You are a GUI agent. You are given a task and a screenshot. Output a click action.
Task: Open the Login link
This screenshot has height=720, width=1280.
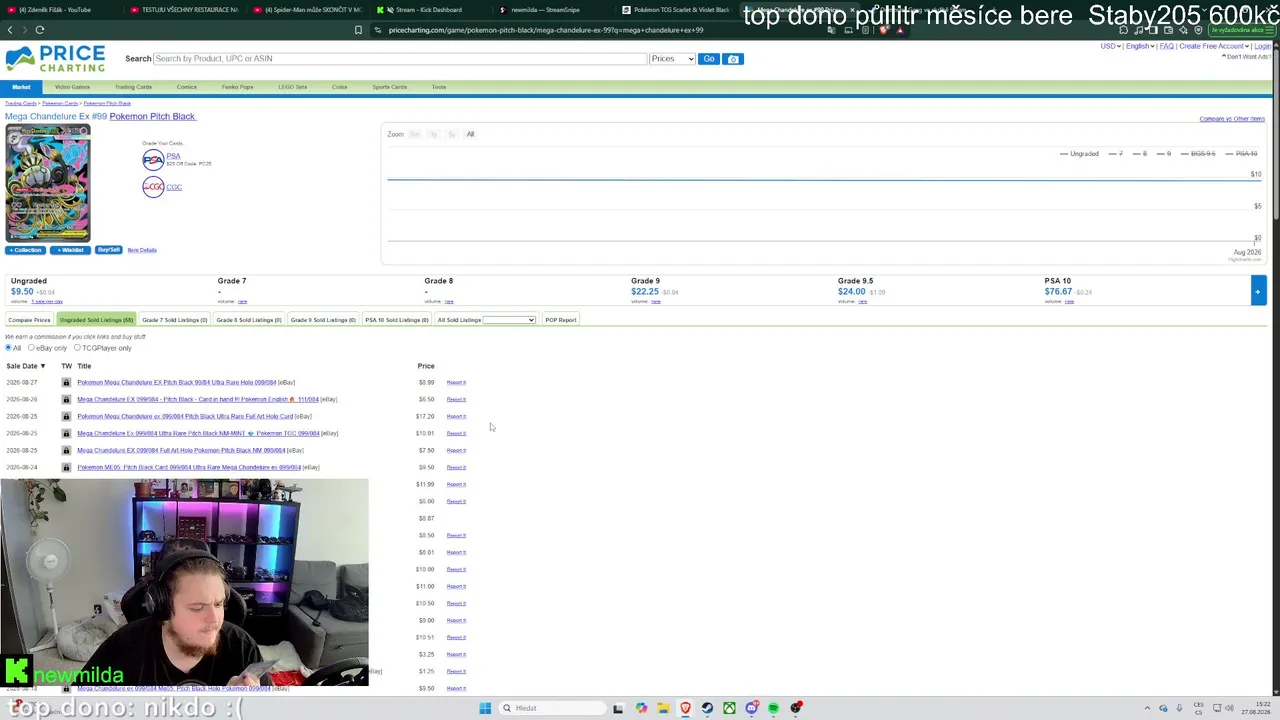pos(1263,46)
